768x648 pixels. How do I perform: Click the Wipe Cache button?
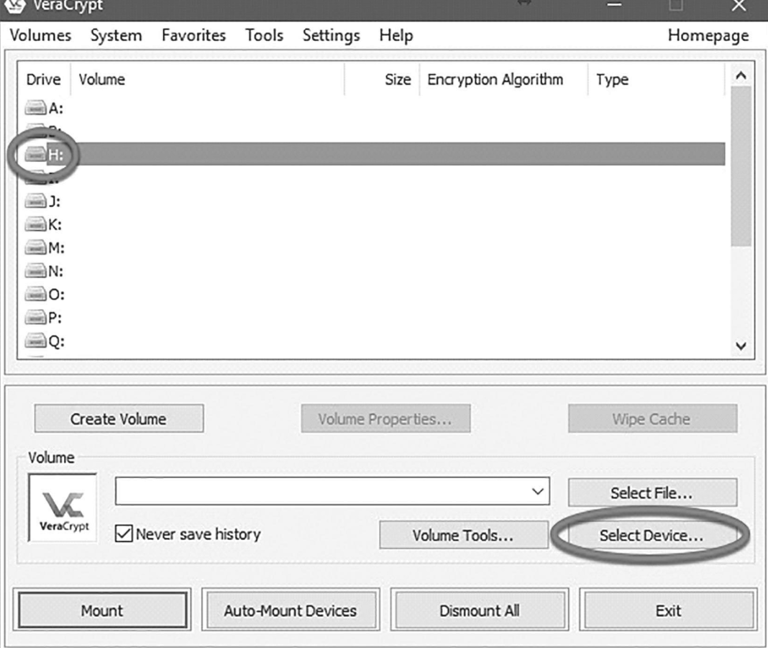tap(652, 419)
